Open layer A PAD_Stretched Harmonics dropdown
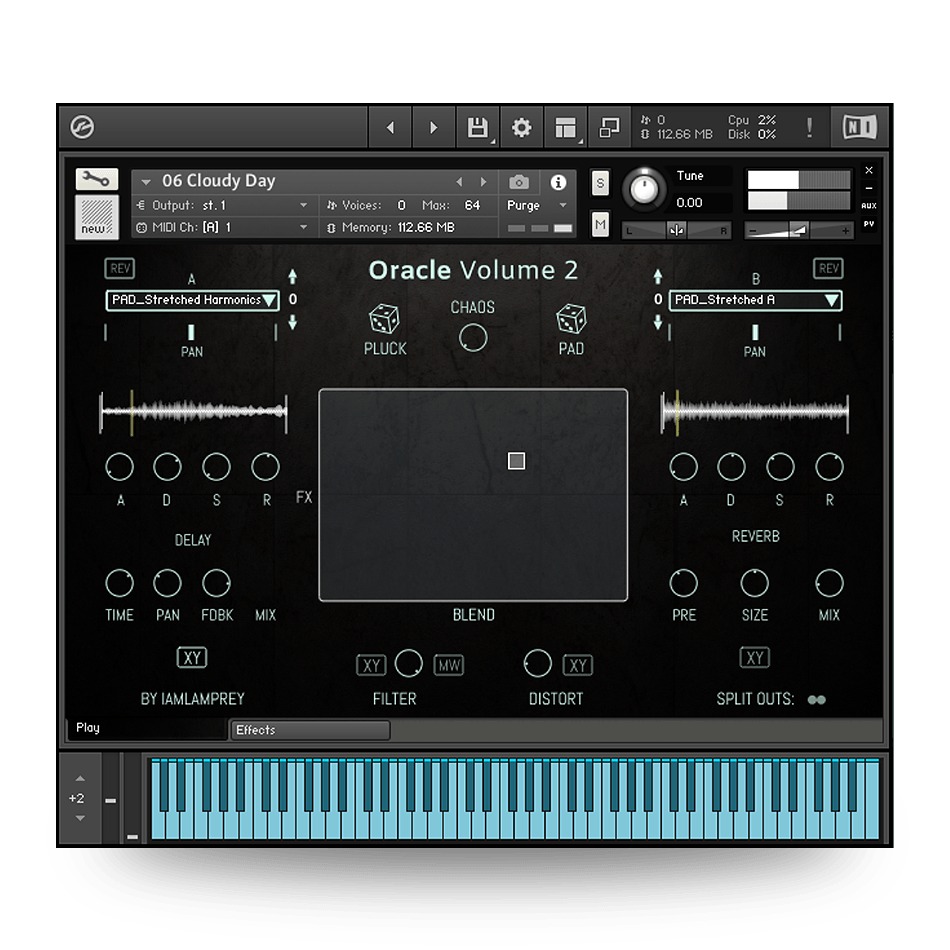This screenshot has height=950, width=950. 192,300
